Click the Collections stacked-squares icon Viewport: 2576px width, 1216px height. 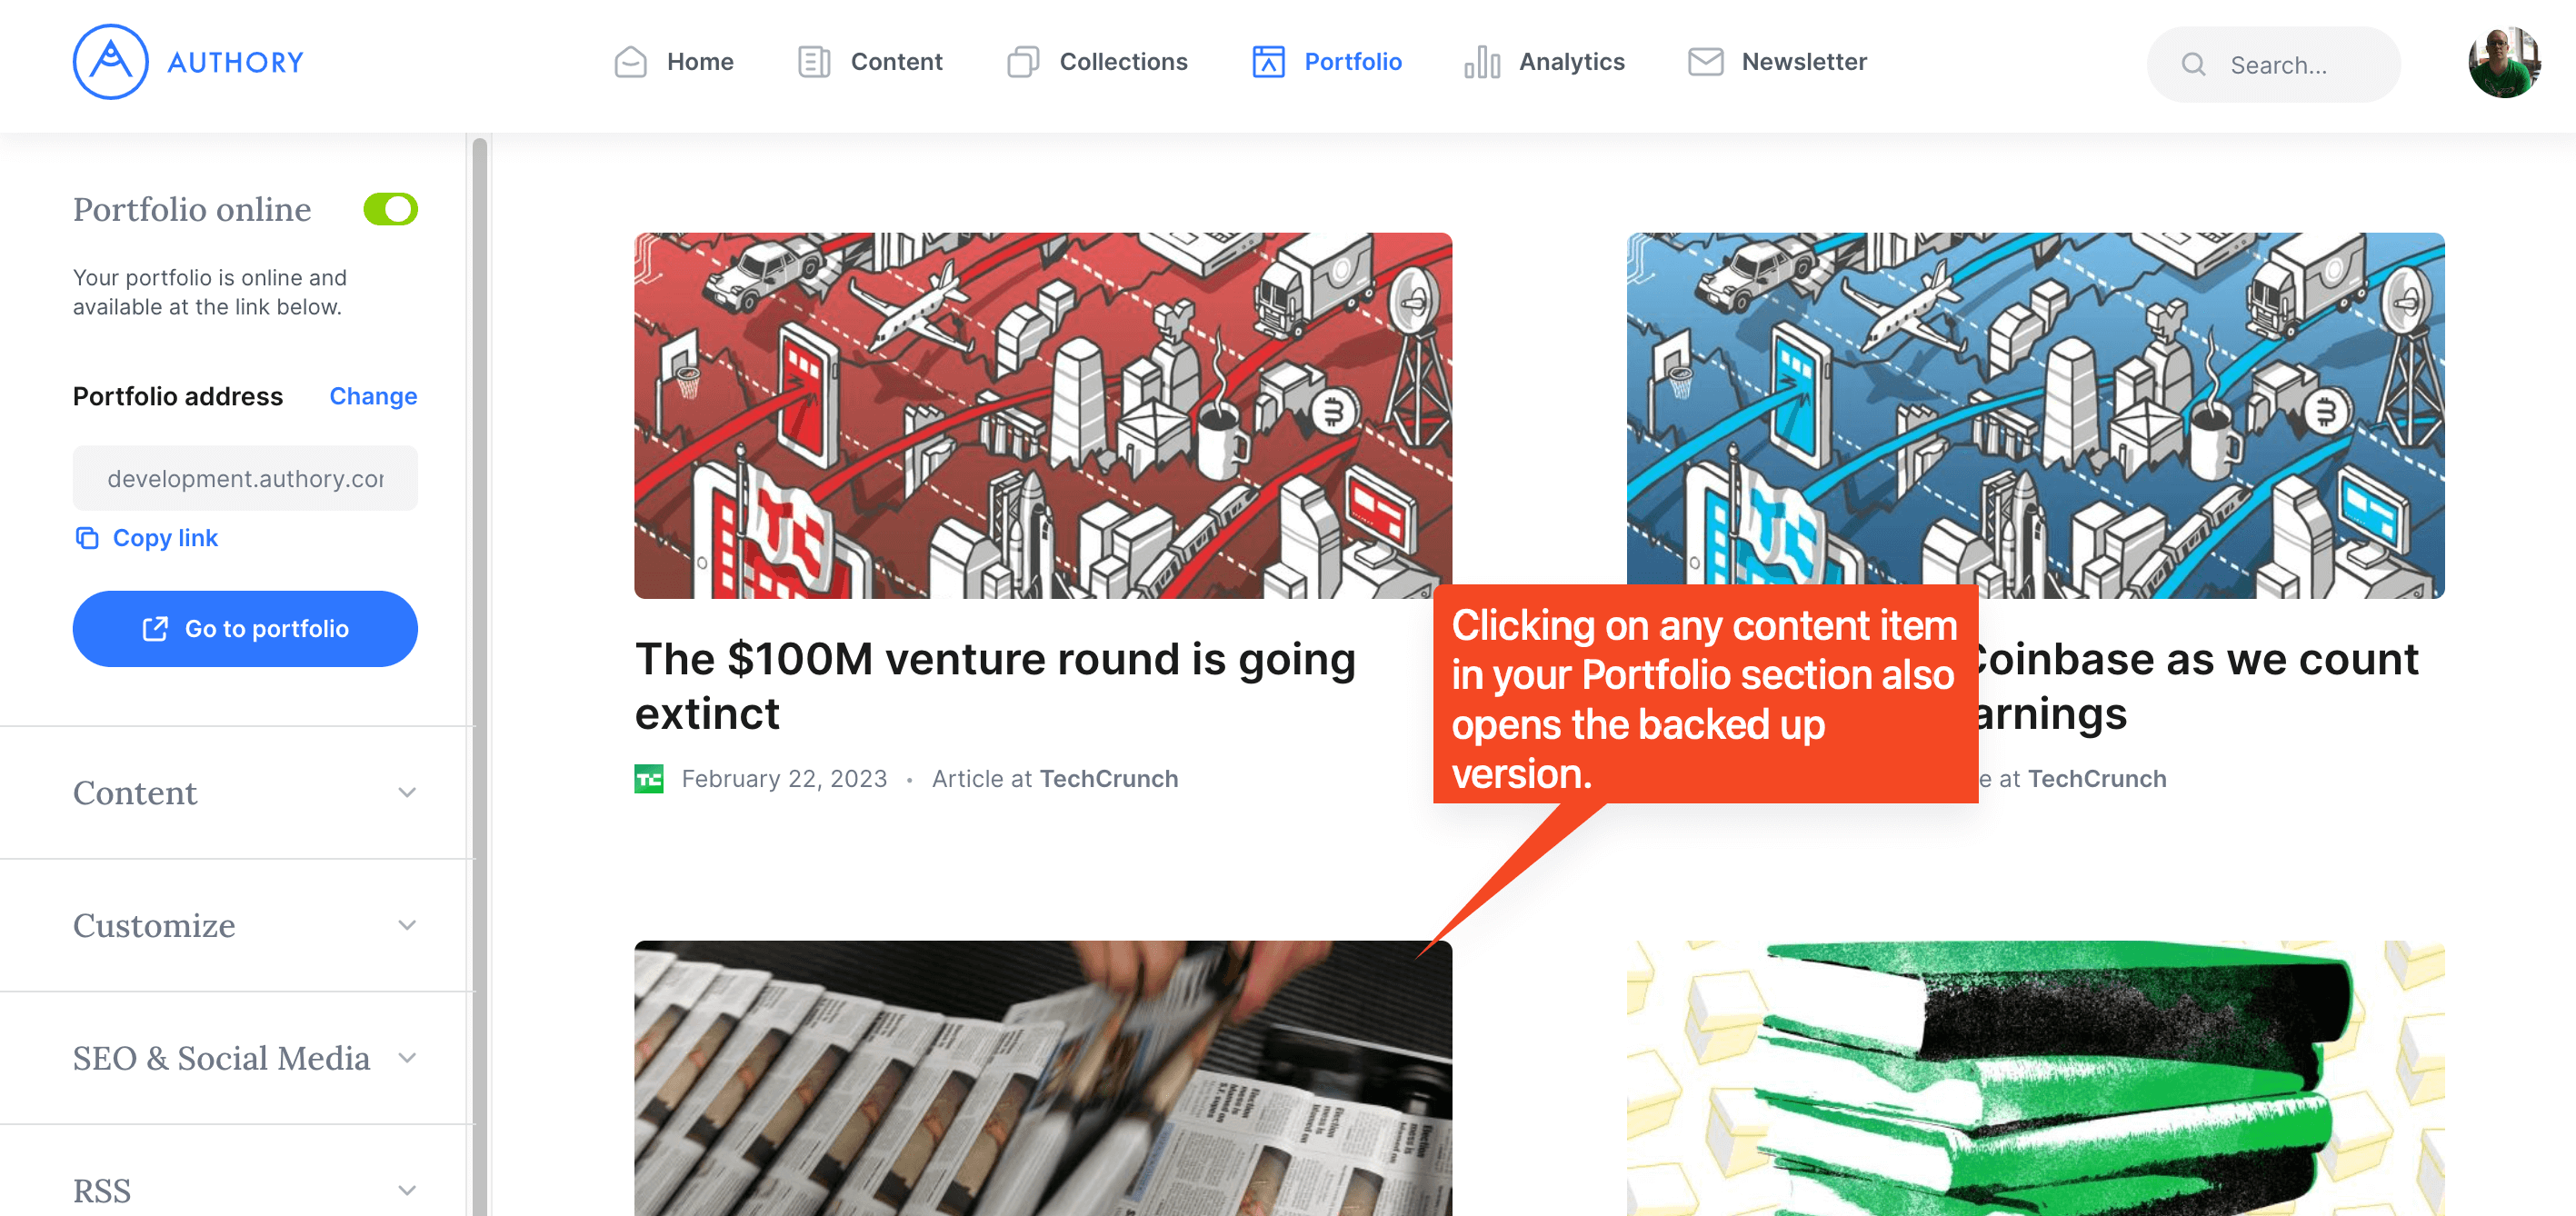pos(1023,62)
